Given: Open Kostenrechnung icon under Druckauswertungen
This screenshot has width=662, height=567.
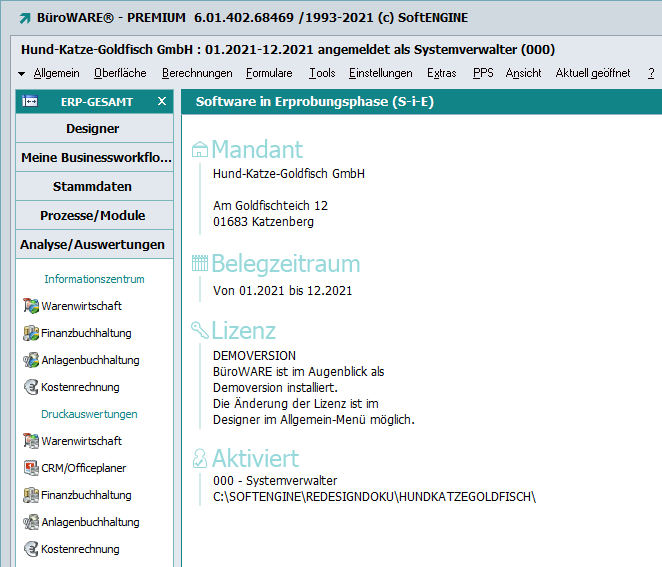Looking at the screenshot, I should (31, 549).
